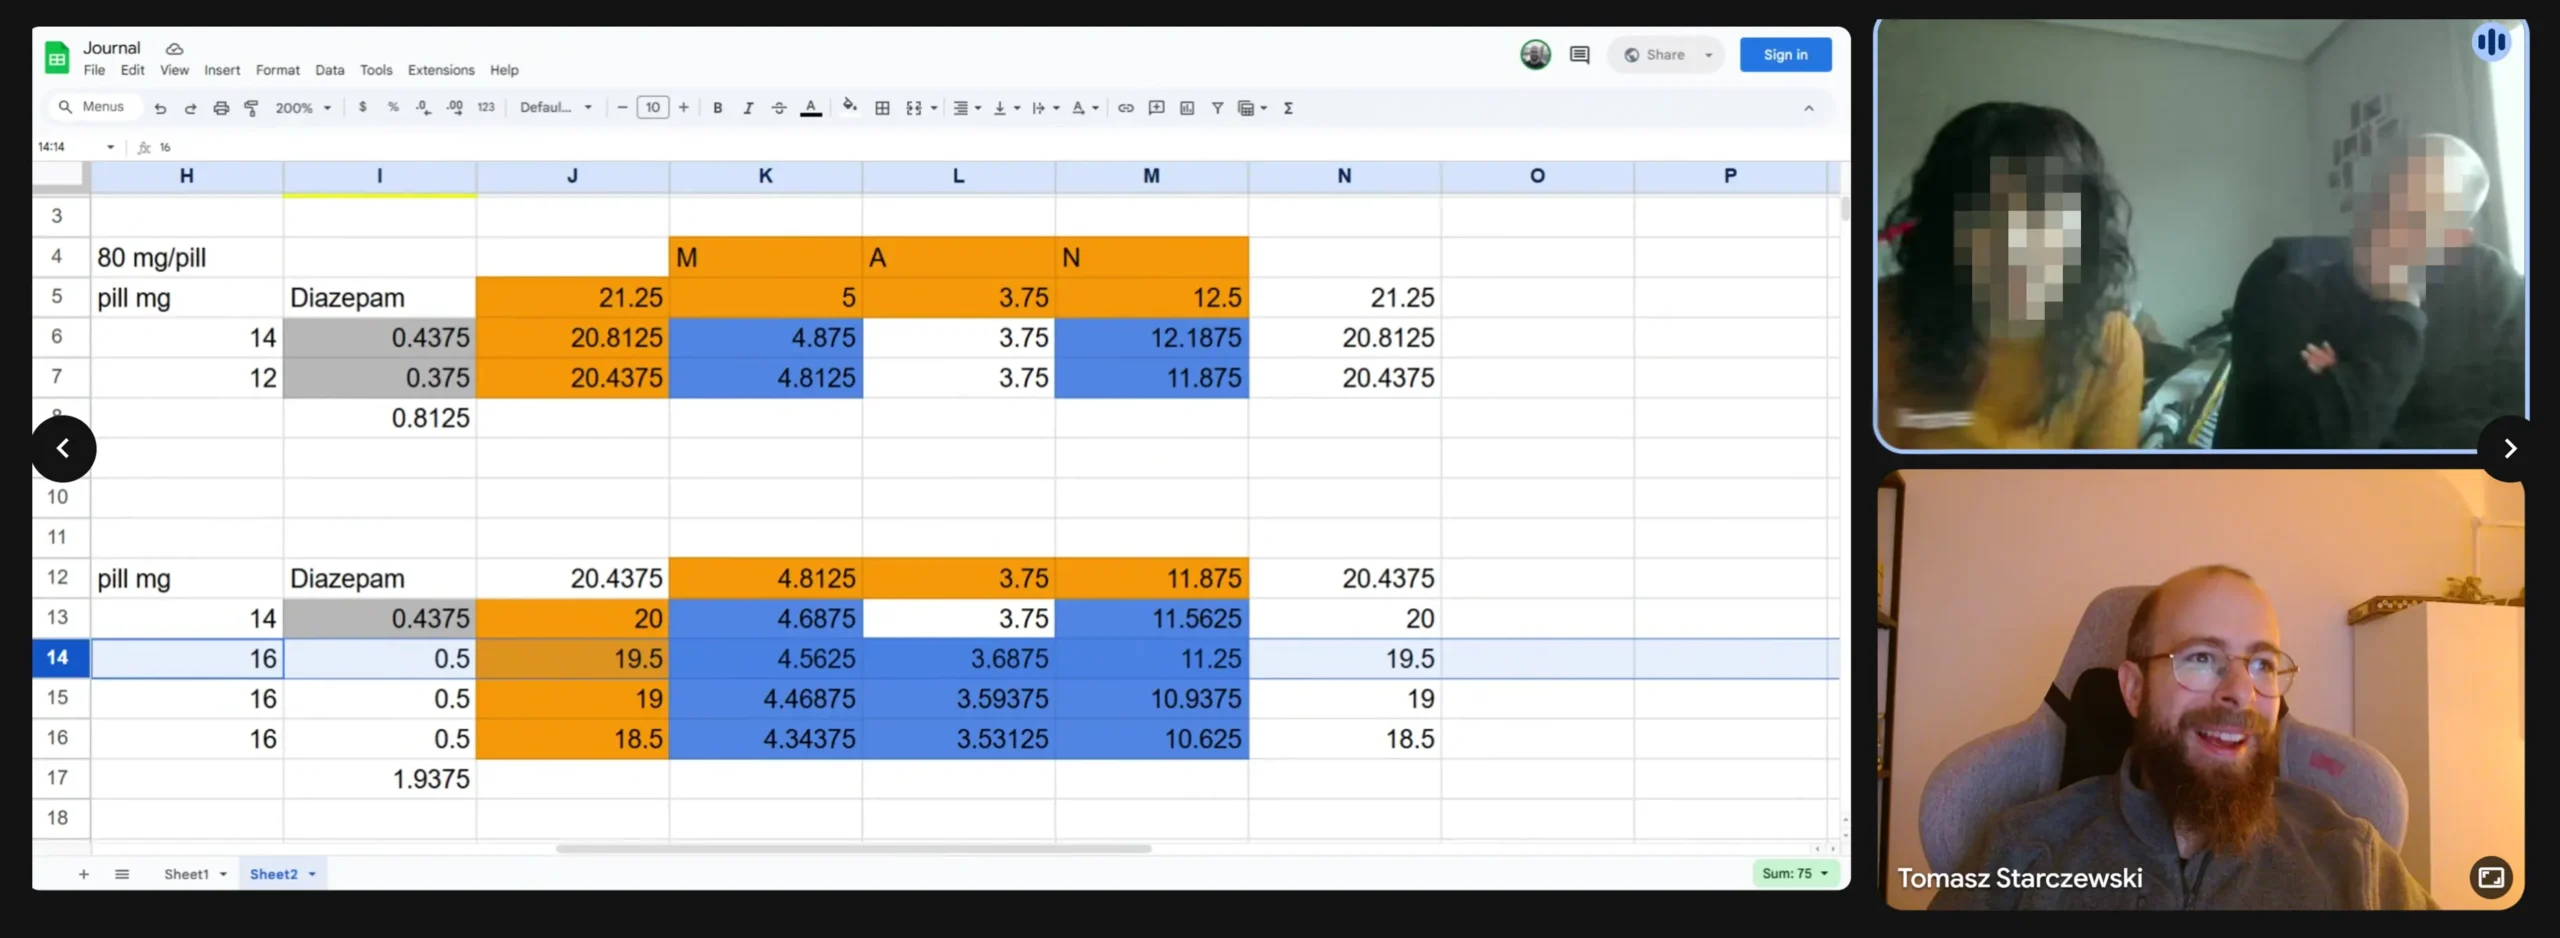The height and width of the screenshot is (938, 2560).
Task: Open the fill color paint bucket
Action: (x=849, y=107)
